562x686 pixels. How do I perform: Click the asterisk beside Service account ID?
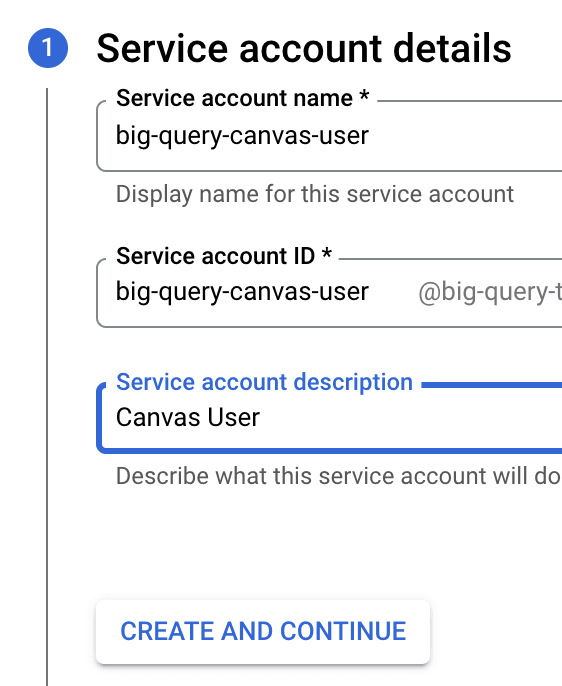click(326, 254)
